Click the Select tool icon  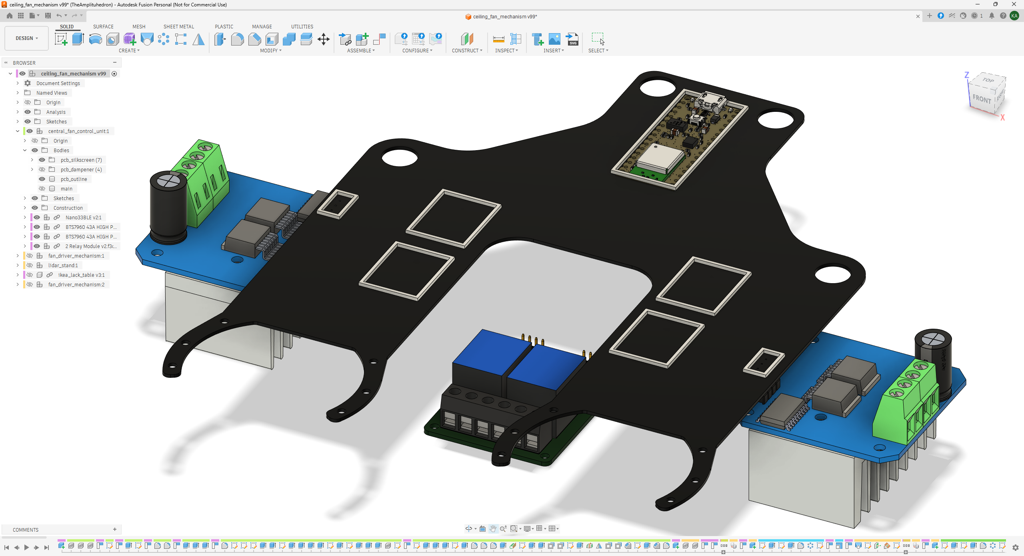click(x=598, y=39)
